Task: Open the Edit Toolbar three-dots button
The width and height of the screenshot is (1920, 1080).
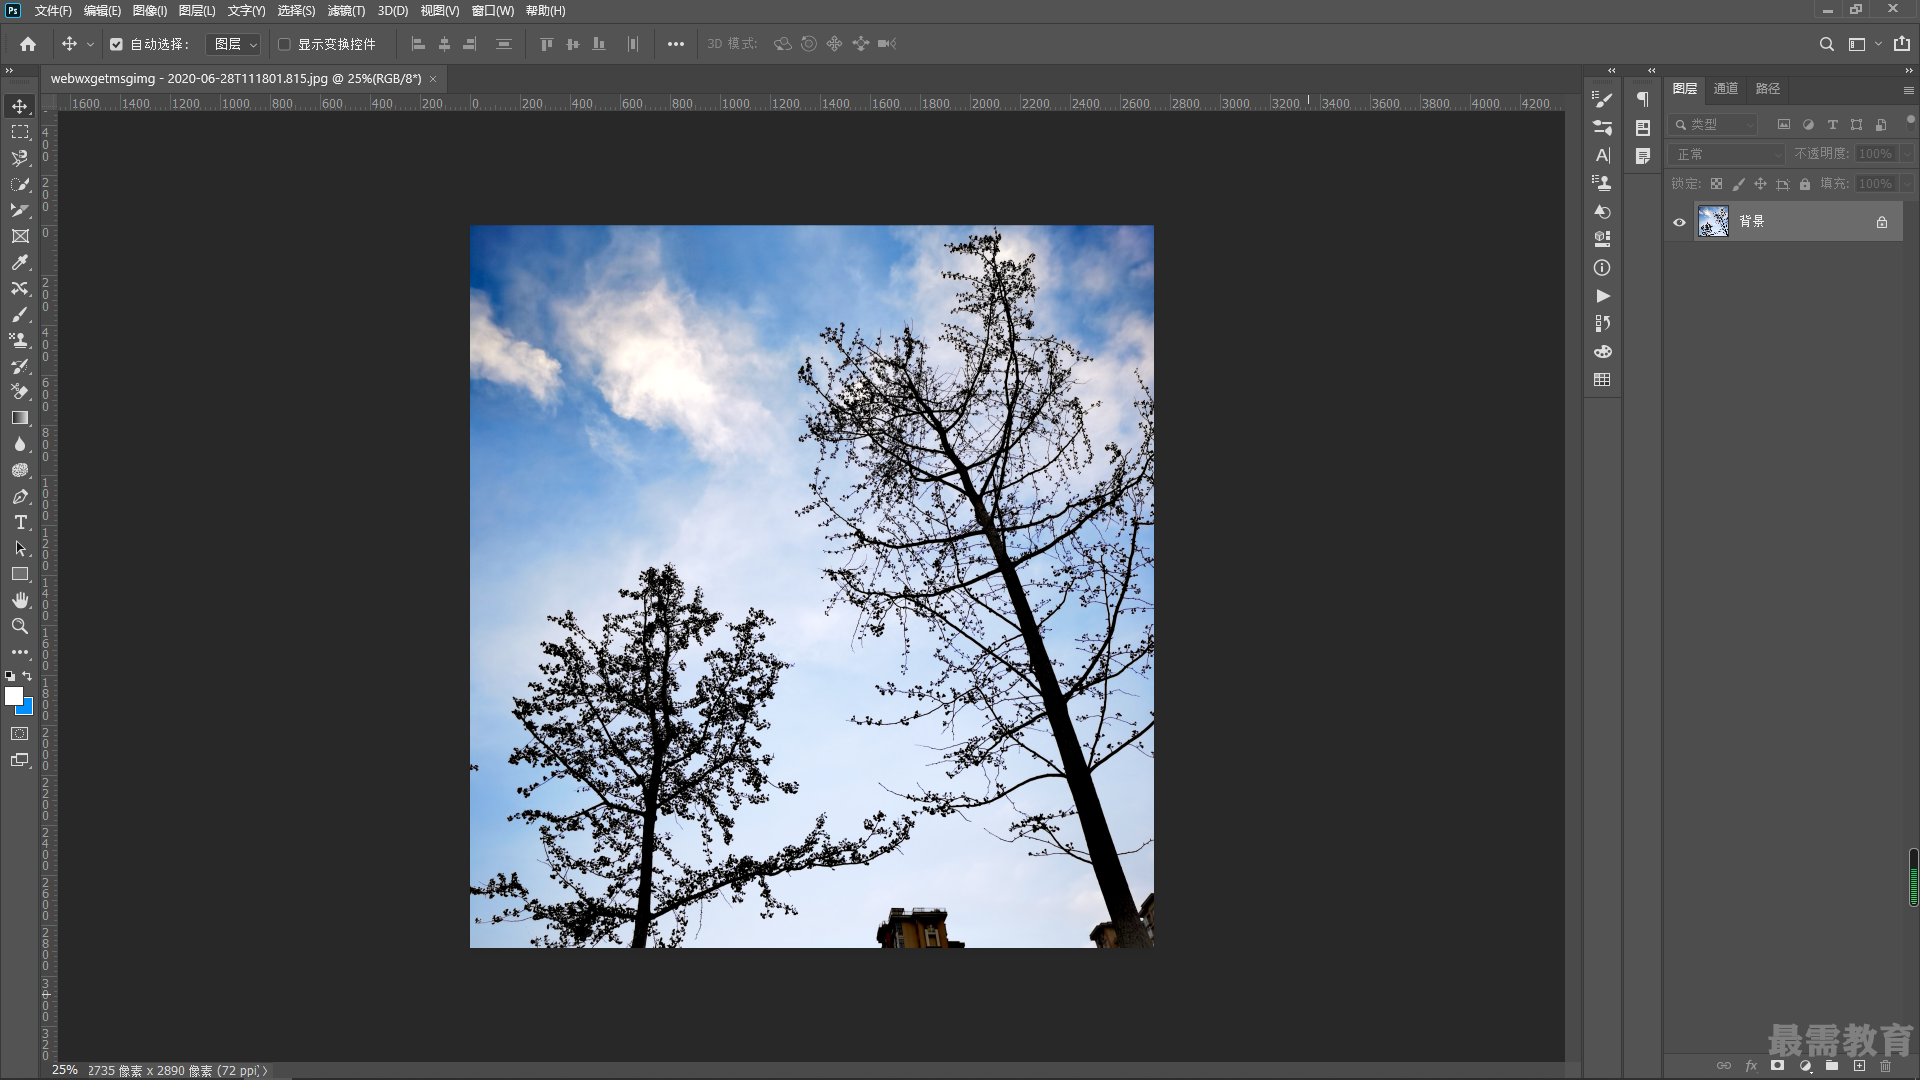Action: coord(20,652)
